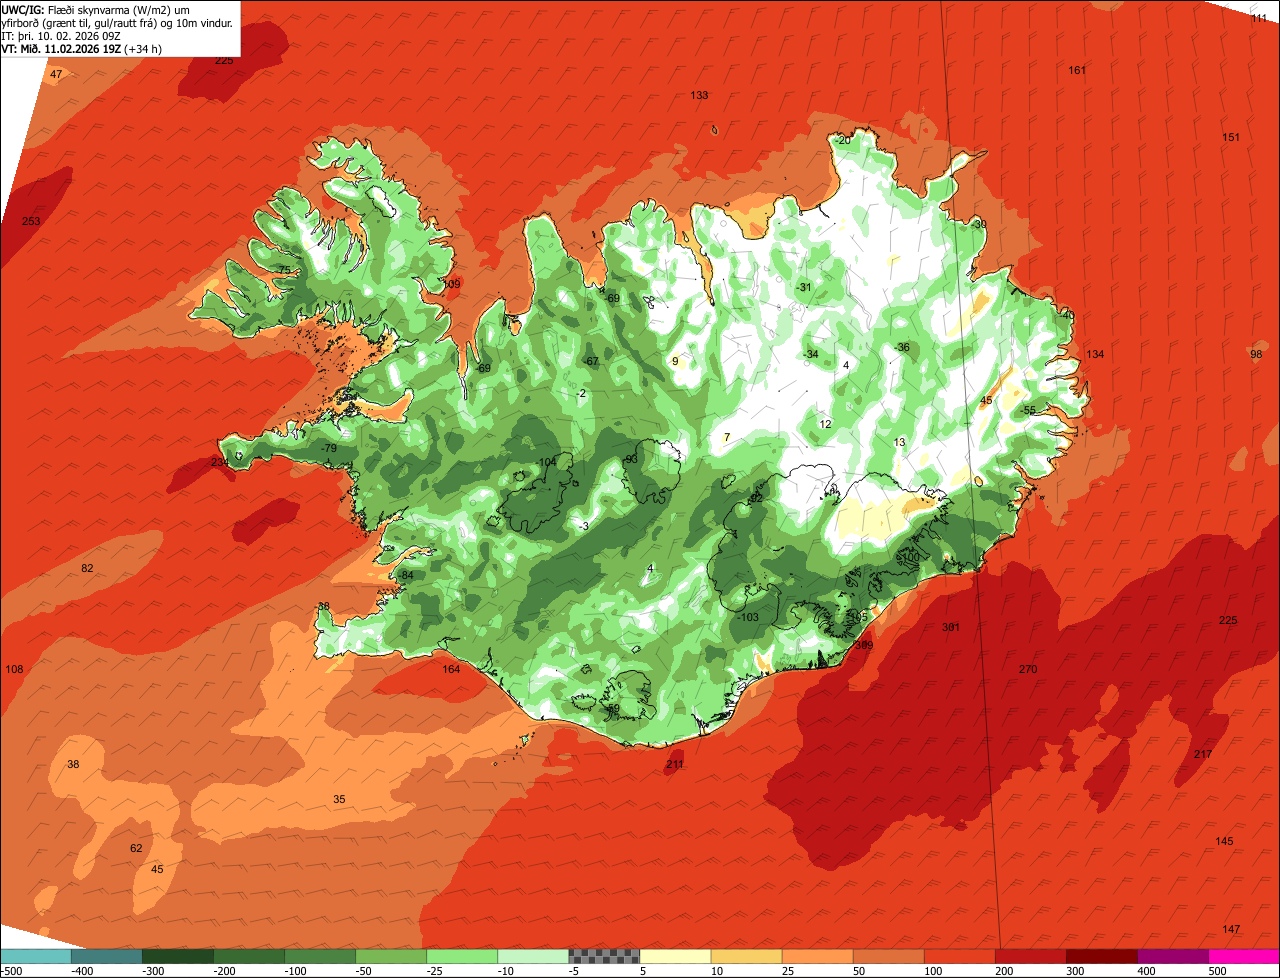Viewport: 1280px width, 978px height.
Task: Select the 35 value in the southwest sea
Action: click(339, 799)
